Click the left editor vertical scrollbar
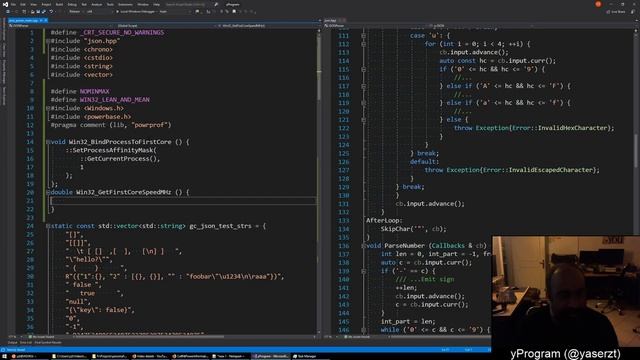The height and width of the screenshot is (360, 640). pos(319,182)
